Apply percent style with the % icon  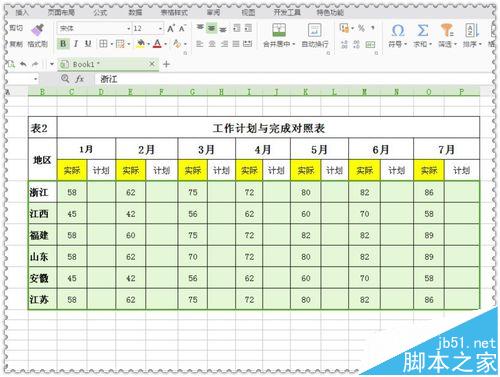click(361, 28)
